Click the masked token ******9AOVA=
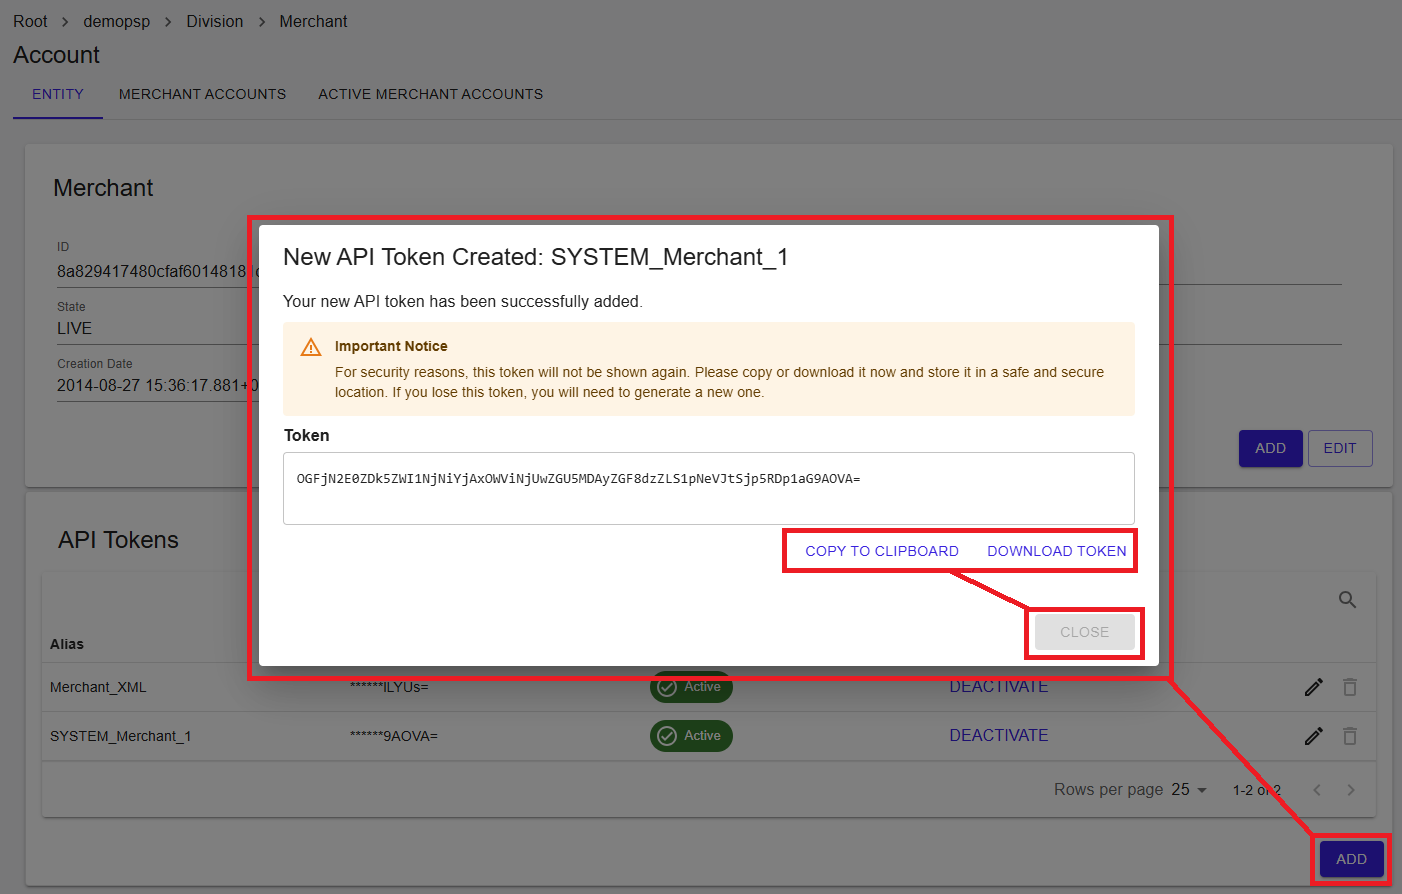The height and width of the screenshot is (894, 1402). (394, 736)
